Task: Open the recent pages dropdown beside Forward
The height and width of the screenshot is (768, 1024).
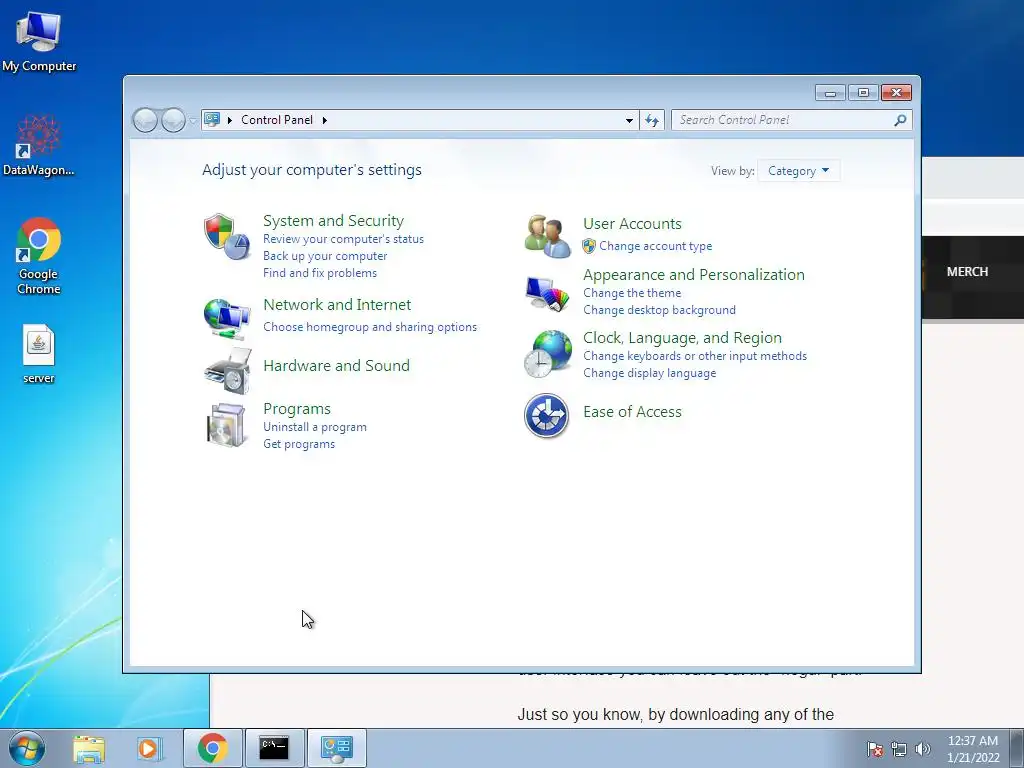Action: 193,121
